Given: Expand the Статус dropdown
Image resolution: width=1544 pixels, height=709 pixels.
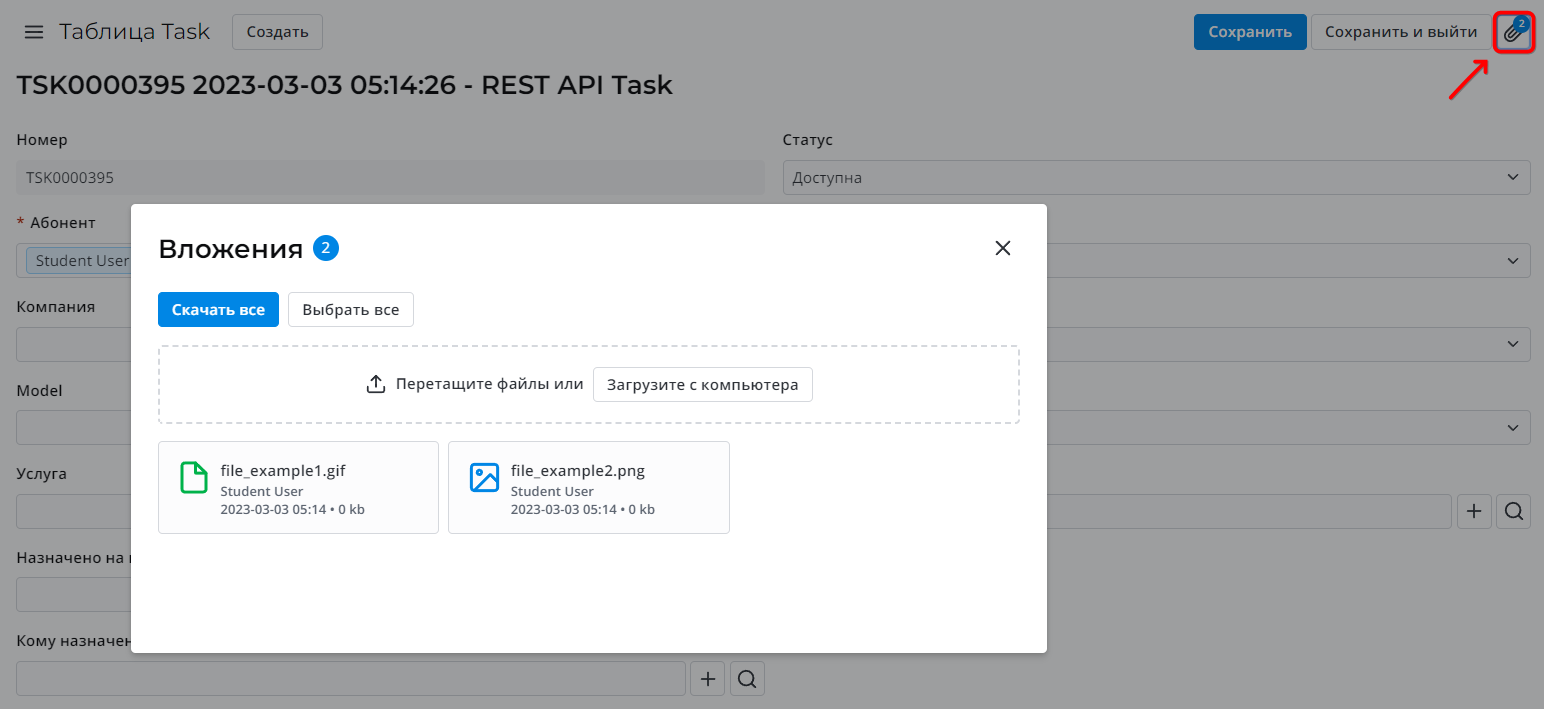Looking at the screenshot, I should [x=1156, y=178].
